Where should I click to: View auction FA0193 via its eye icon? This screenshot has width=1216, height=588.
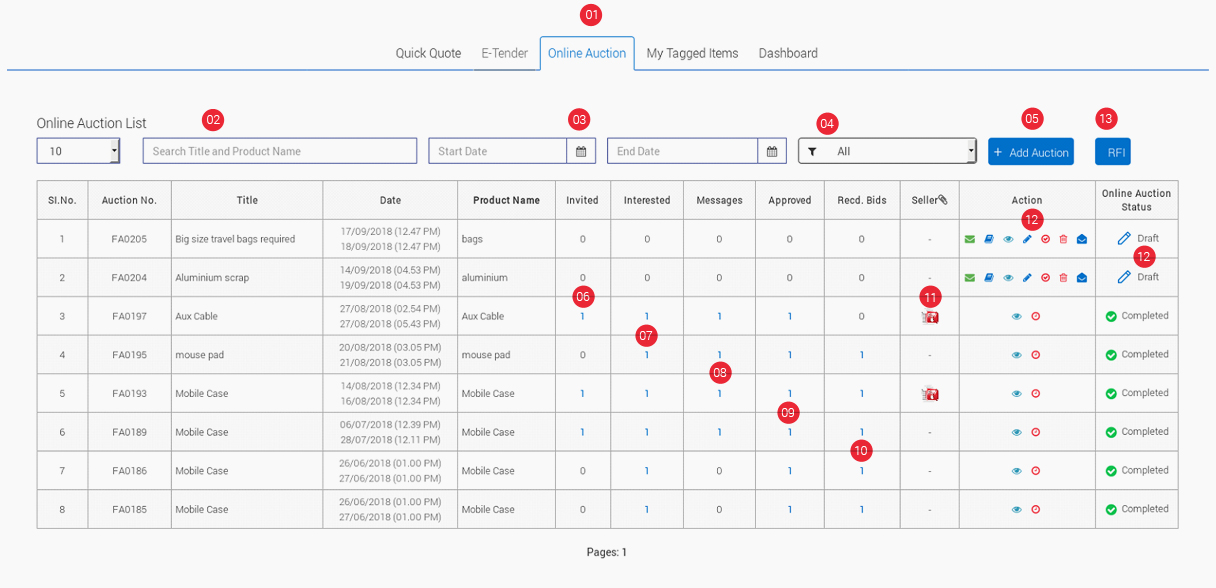tap(1017, 394)
